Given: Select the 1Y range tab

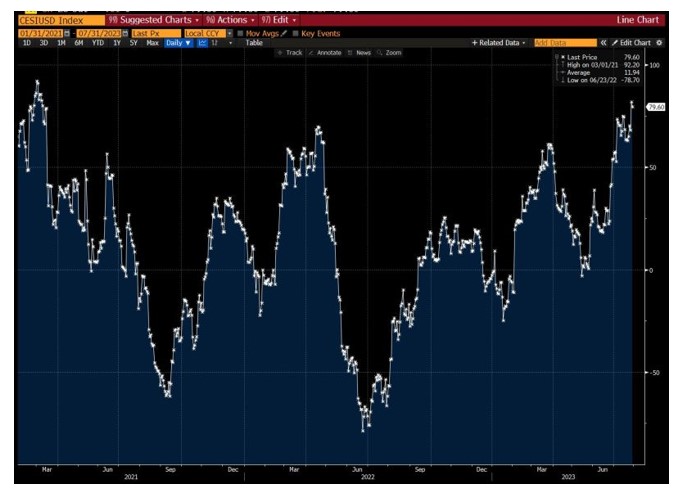Looking at the screenshot, I should coord(117,43).
